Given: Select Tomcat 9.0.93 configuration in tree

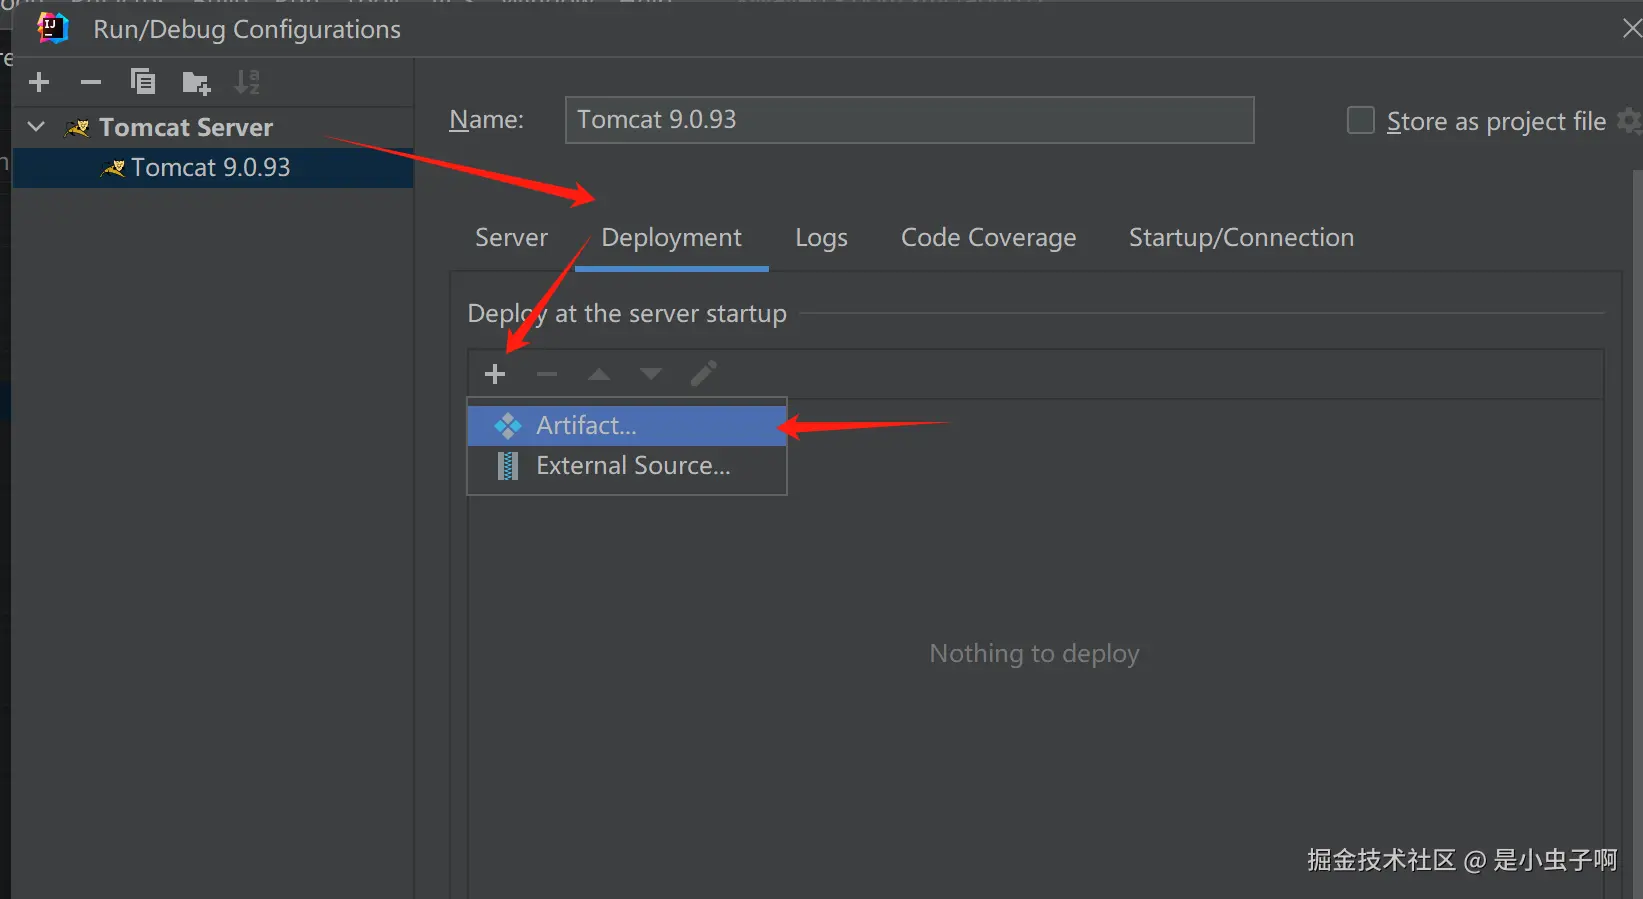Looking at the screenshot, I should click(x=210, y=168).
